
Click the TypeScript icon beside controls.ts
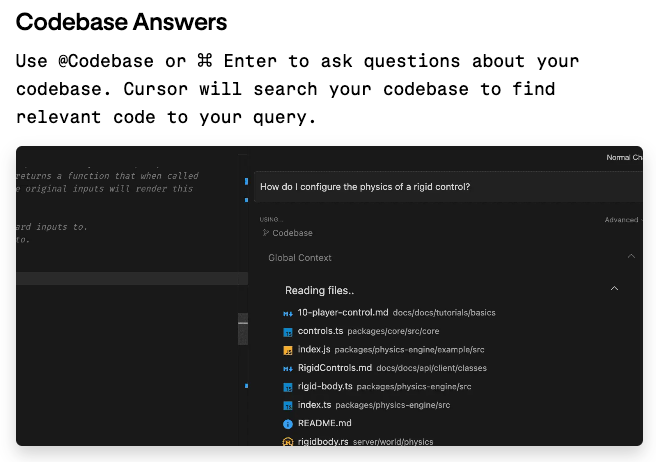(x=288, y=331)
